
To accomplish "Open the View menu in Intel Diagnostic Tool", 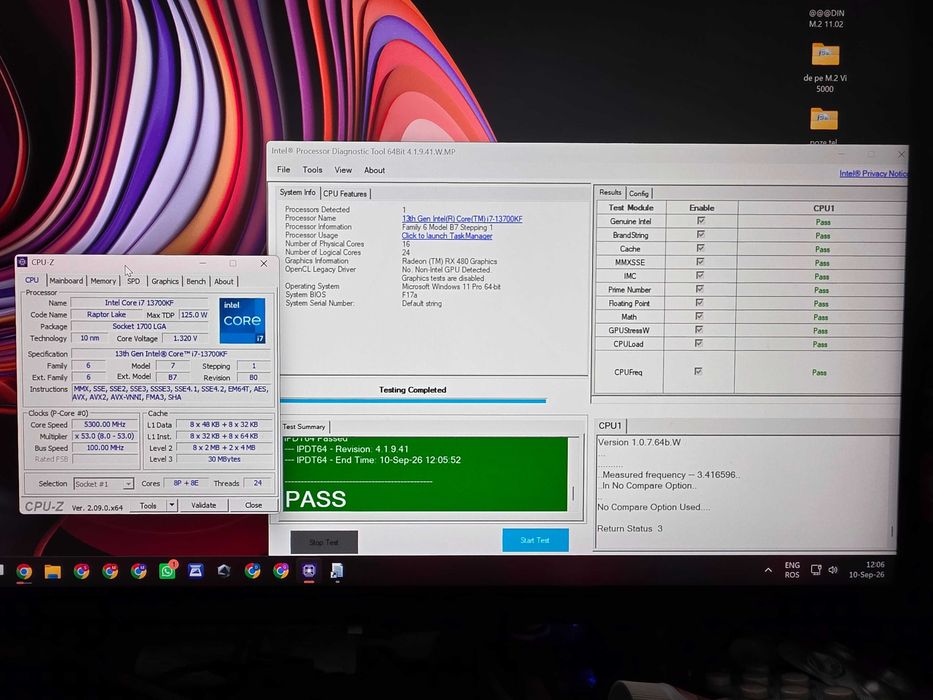I will 343,170.
